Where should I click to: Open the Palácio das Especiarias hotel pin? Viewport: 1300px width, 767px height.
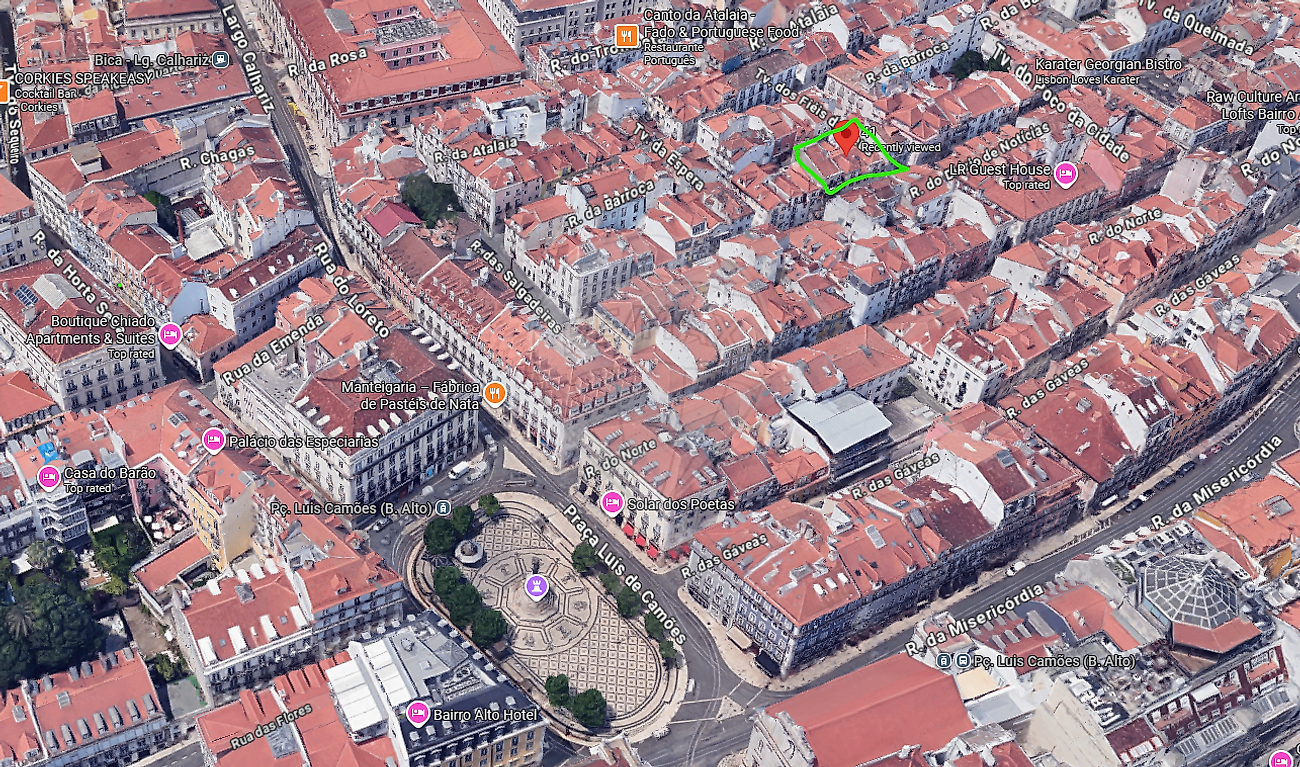pyautogui.click(x=213, y=440)
